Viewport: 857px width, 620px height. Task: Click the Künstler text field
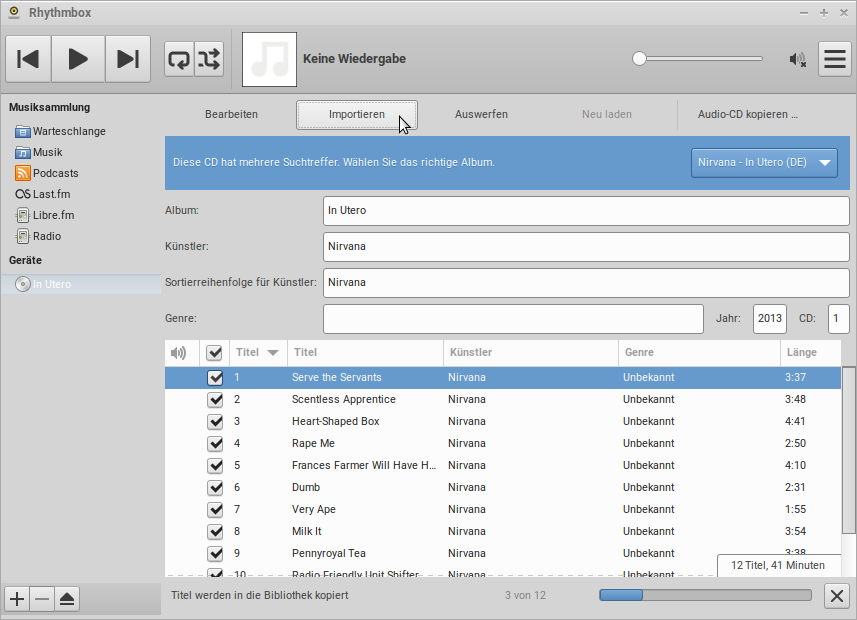586,247
